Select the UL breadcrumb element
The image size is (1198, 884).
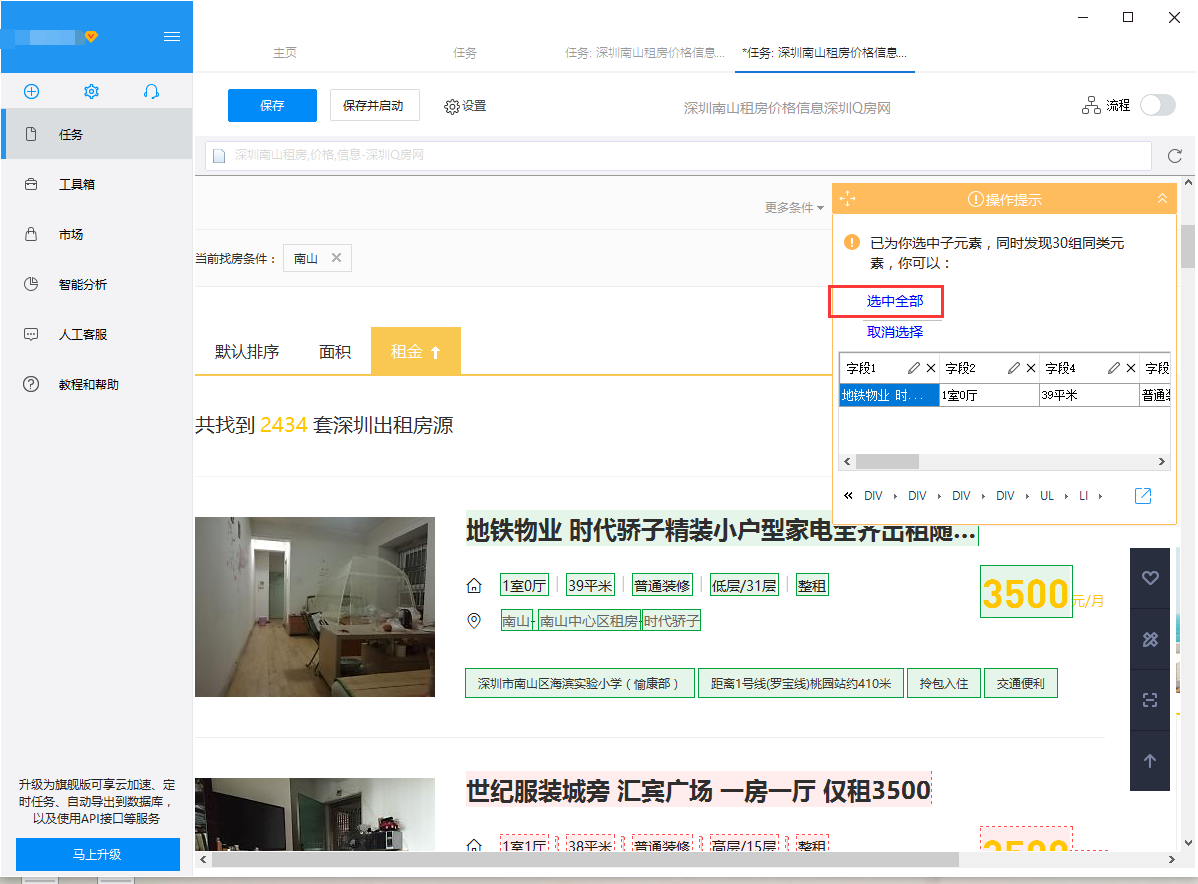[1047, 496]
